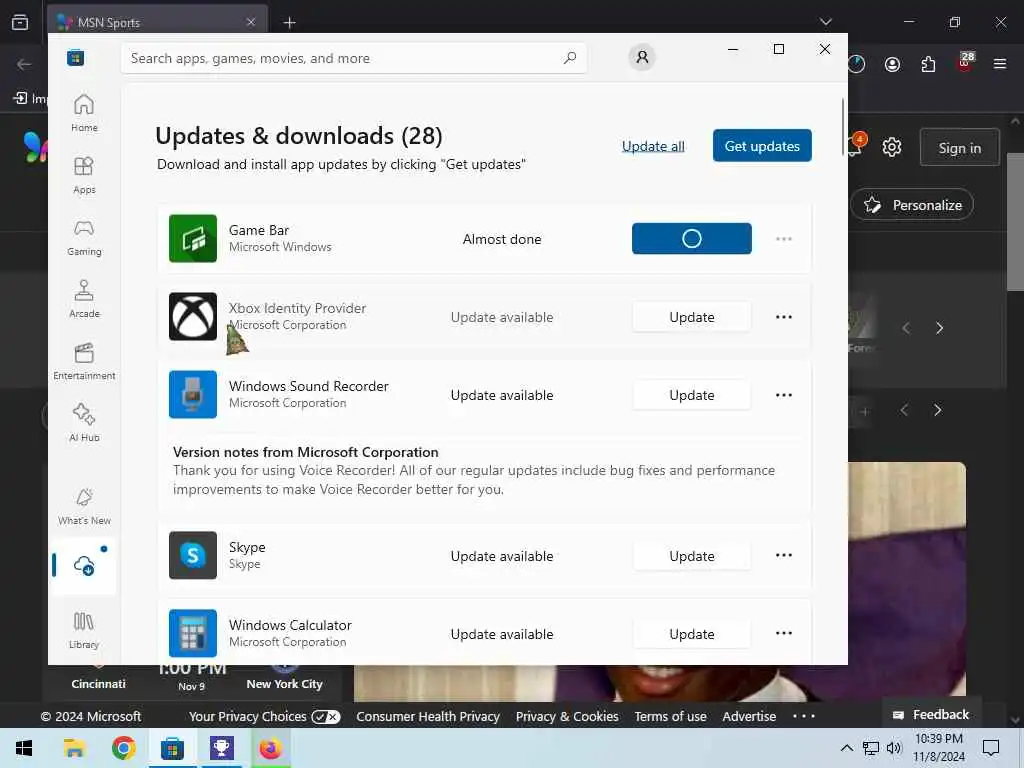Open MSN settings gear icon
This screenshot has width=1024, height=768.
point(891,147)
